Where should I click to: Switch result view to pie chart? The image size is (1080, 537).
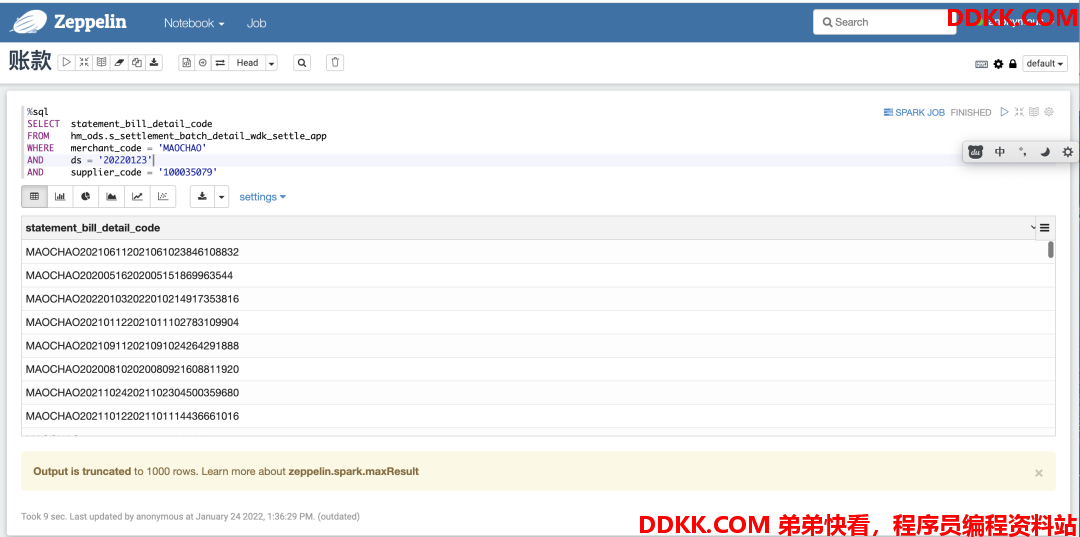pos(85,196)
